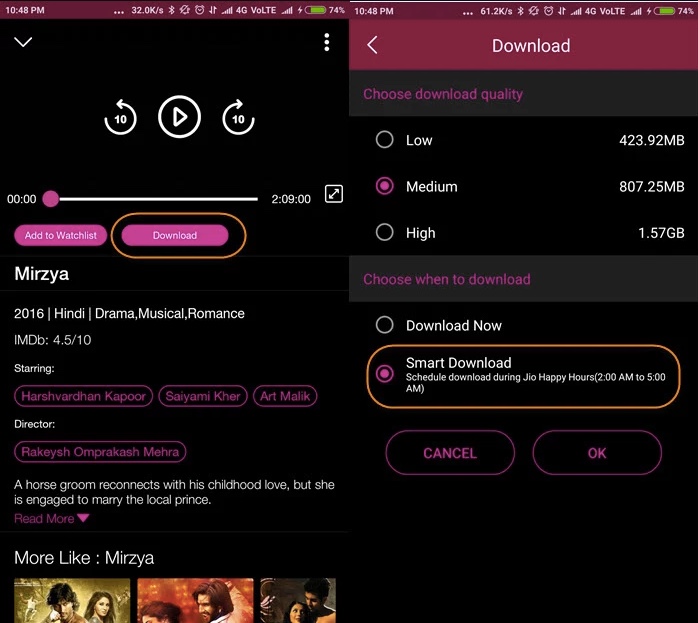Expand description with Read More
Viewport: 698px width, 623px height.
(x=52, y=518)
